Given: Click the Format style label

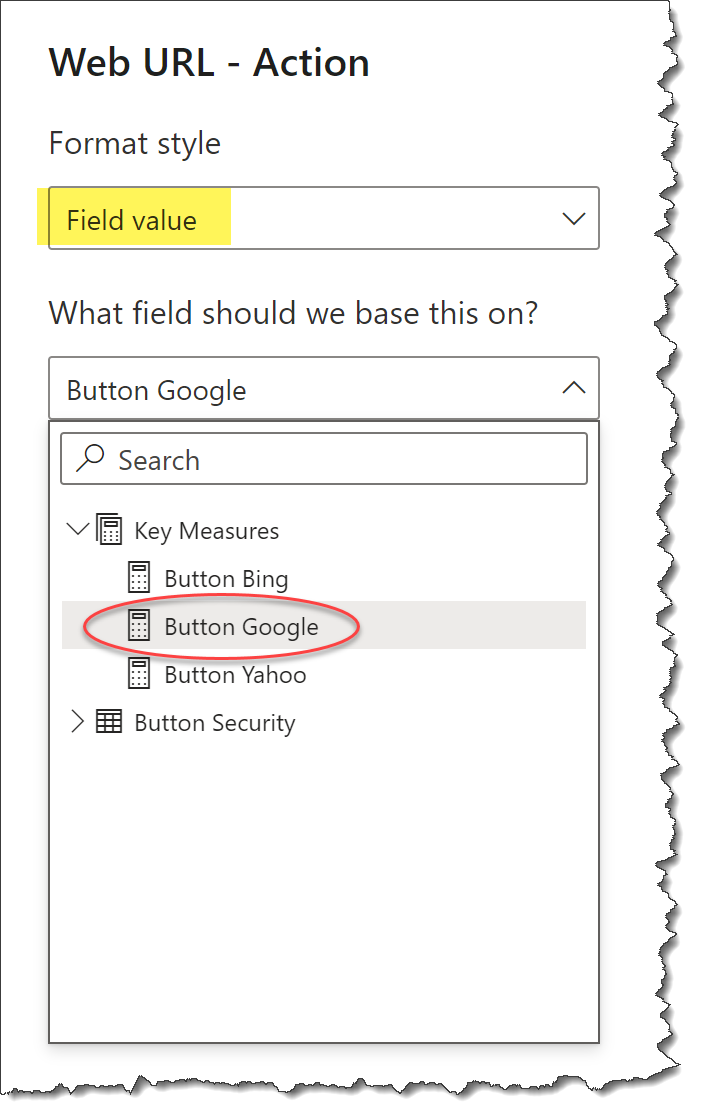Looking at the screenshot, I should pyautogui.click(x=134, y=144).
